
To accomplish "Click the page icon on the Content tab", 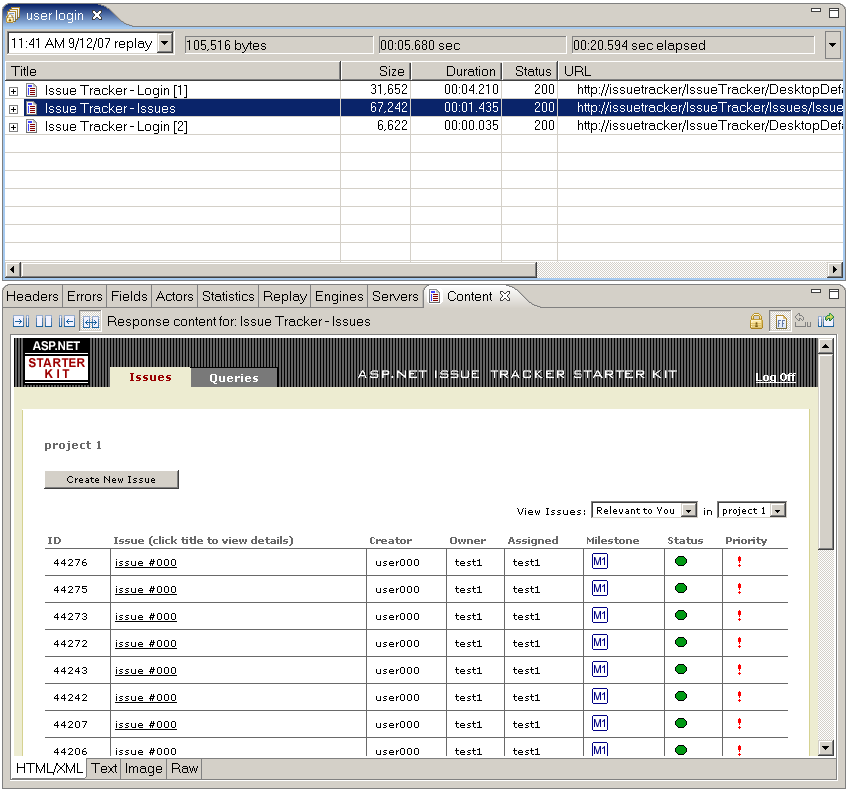I will (x=434, y=296).
